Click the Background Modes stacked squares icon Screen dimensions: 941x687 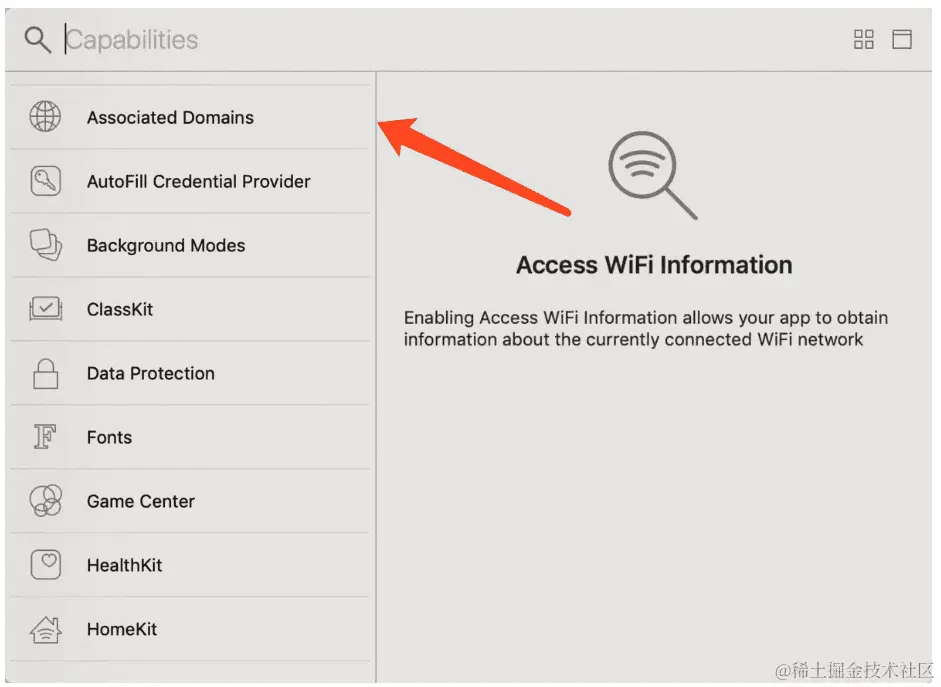(x=45, y=245)
